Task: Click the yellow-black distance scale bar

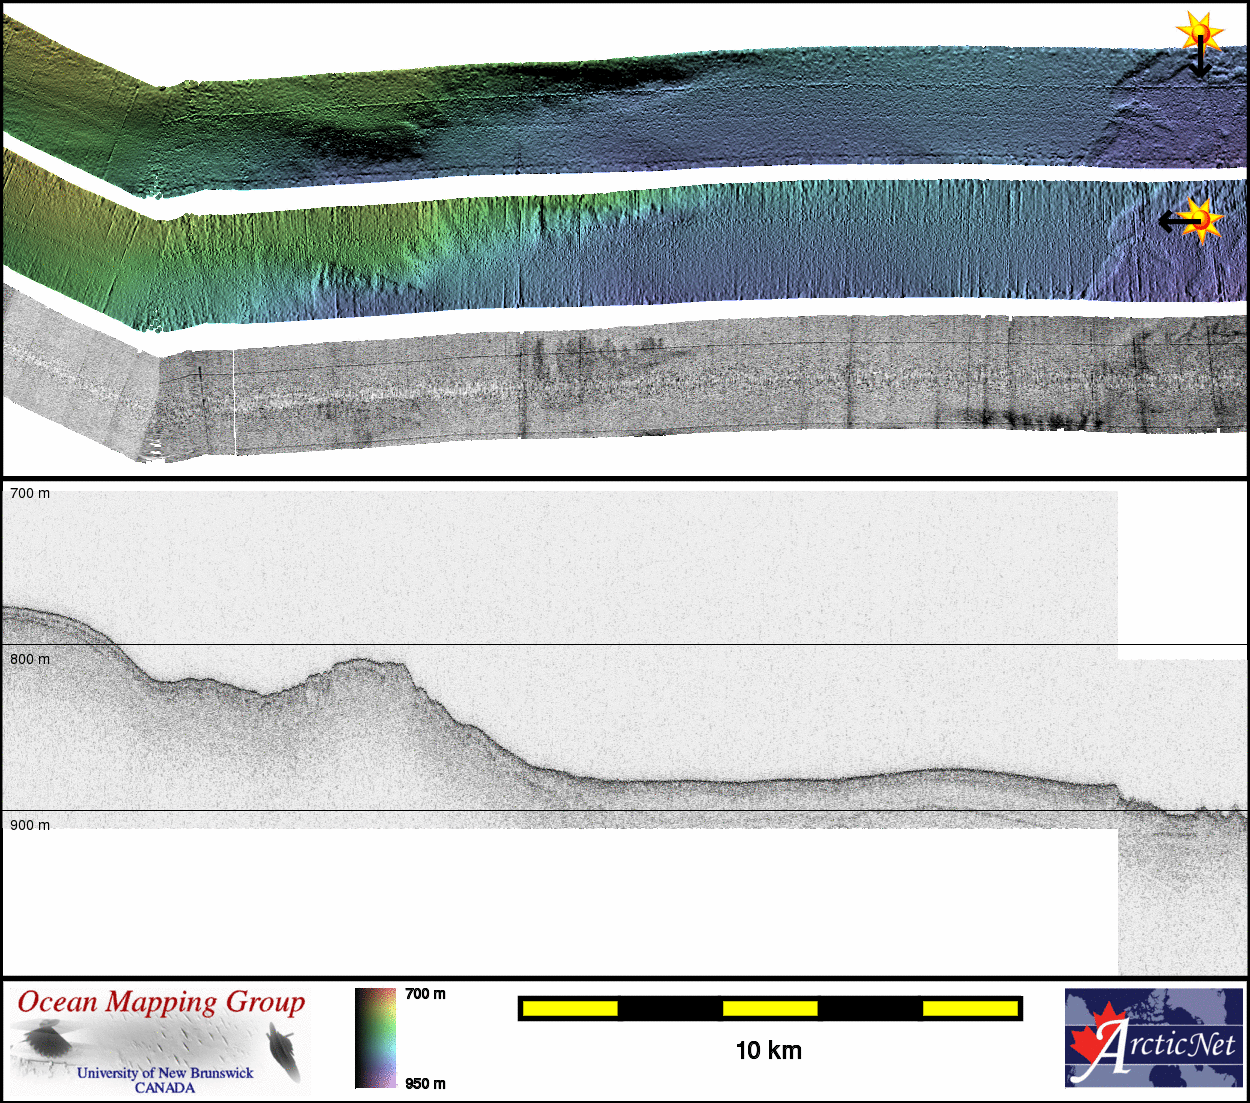Action: pos(769,1008)
